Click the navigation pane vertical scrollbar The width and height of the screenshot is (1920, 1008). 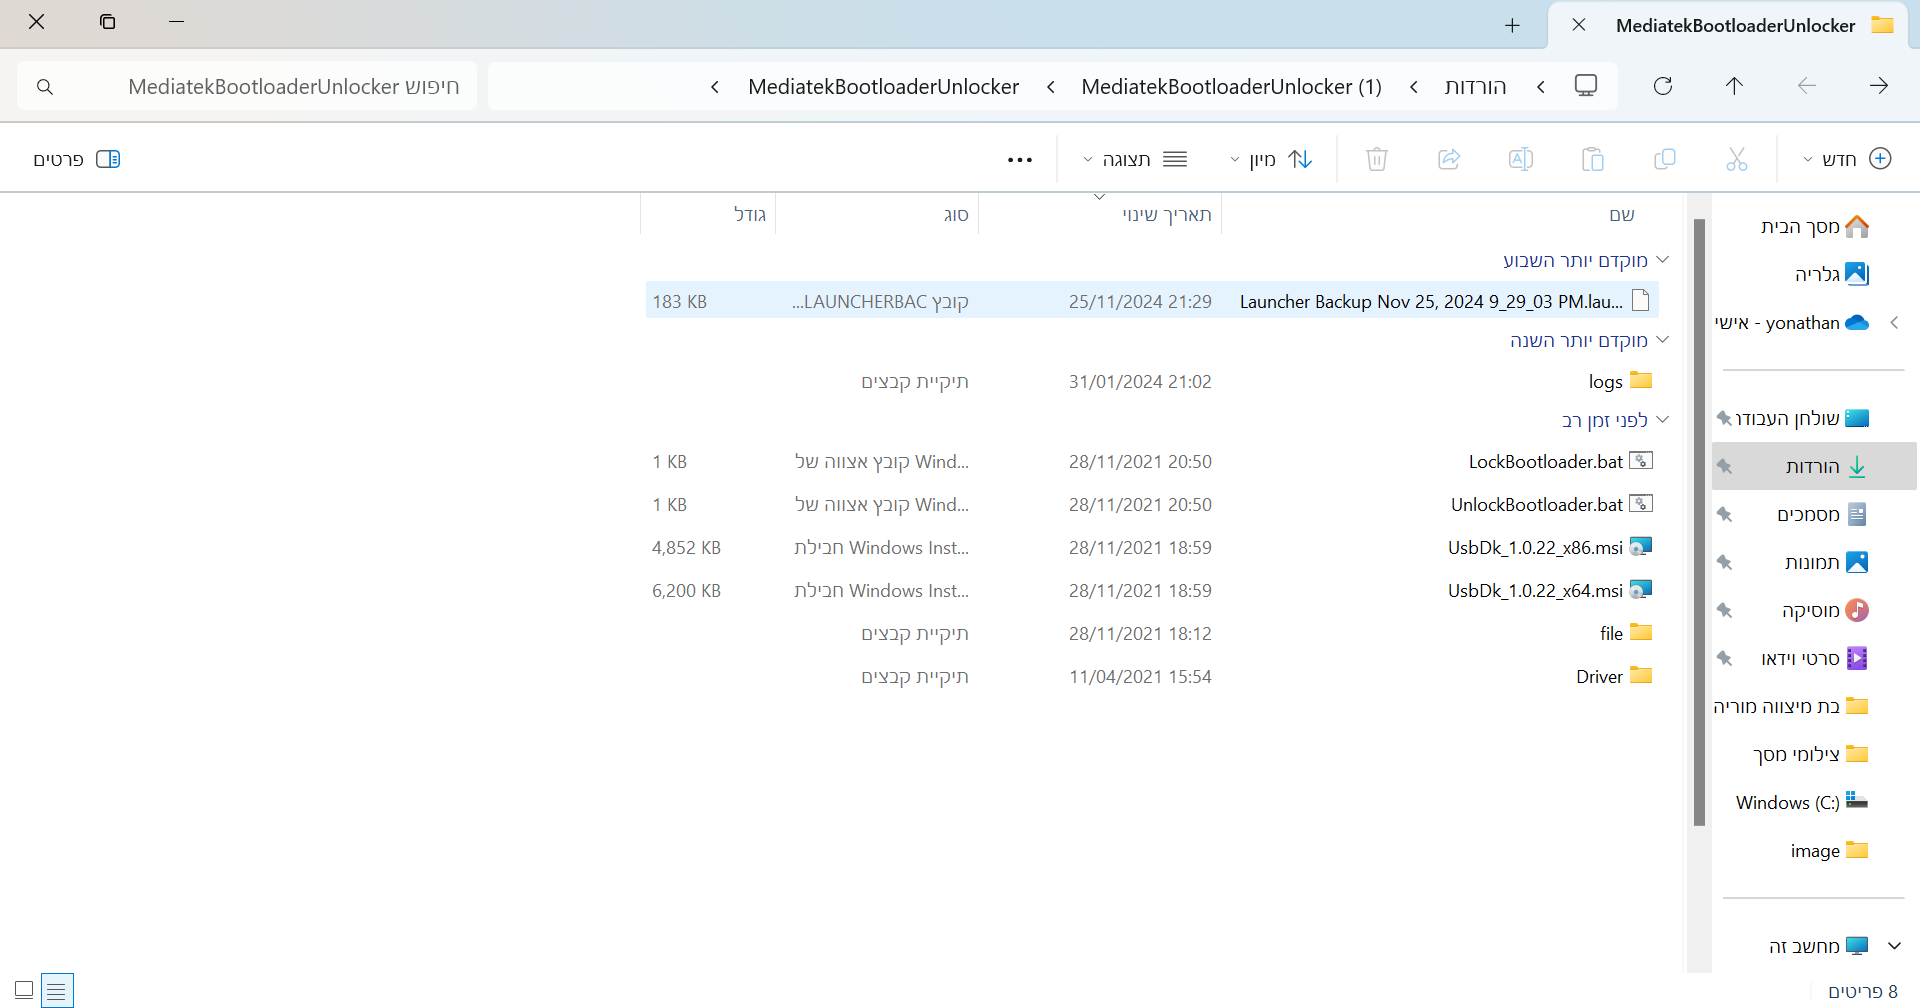pos(1698,522)
